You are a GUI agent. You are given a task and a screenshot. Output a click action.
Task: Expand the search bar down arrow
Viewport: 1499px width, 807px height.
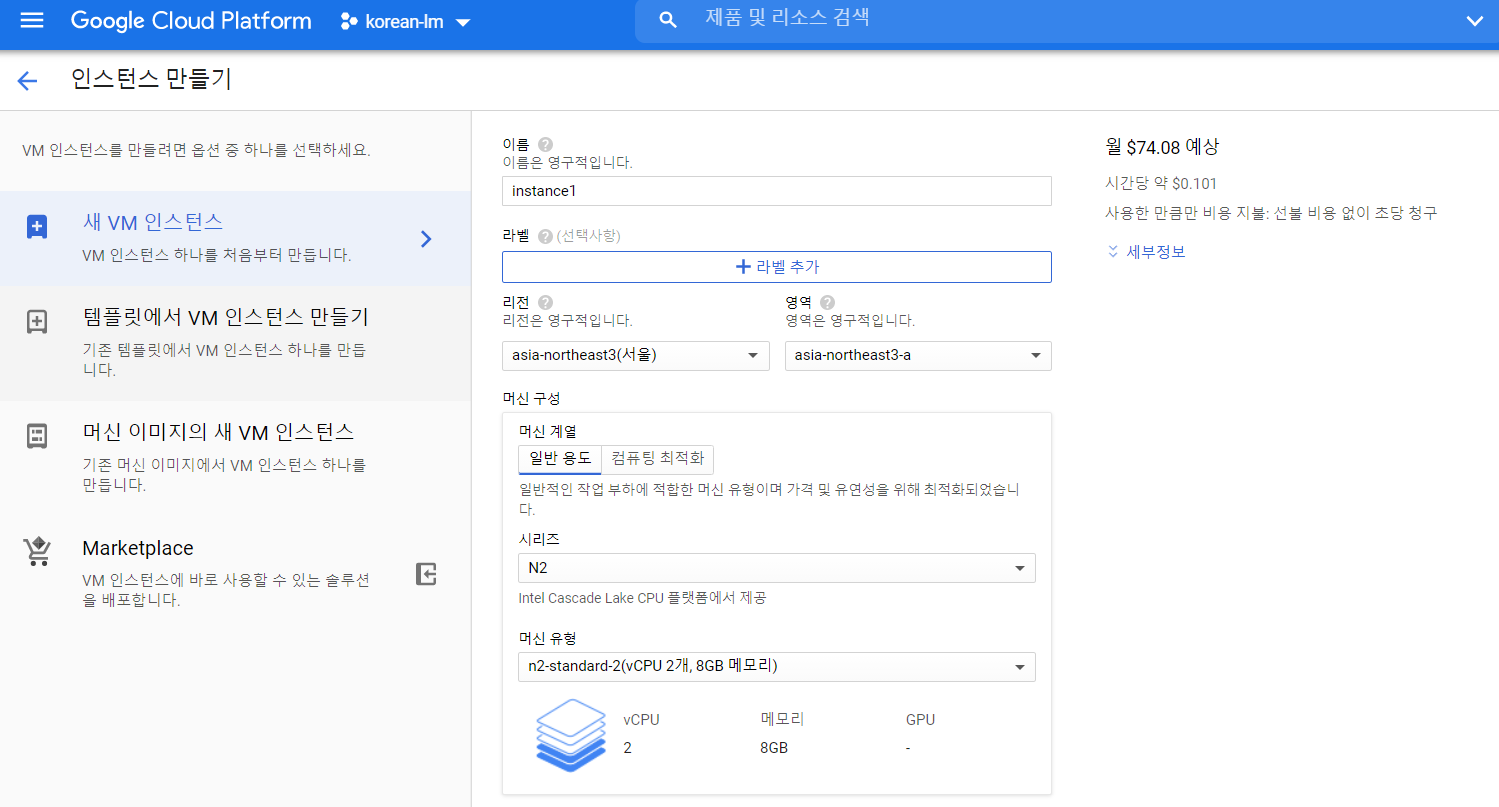click(1476, 21)
